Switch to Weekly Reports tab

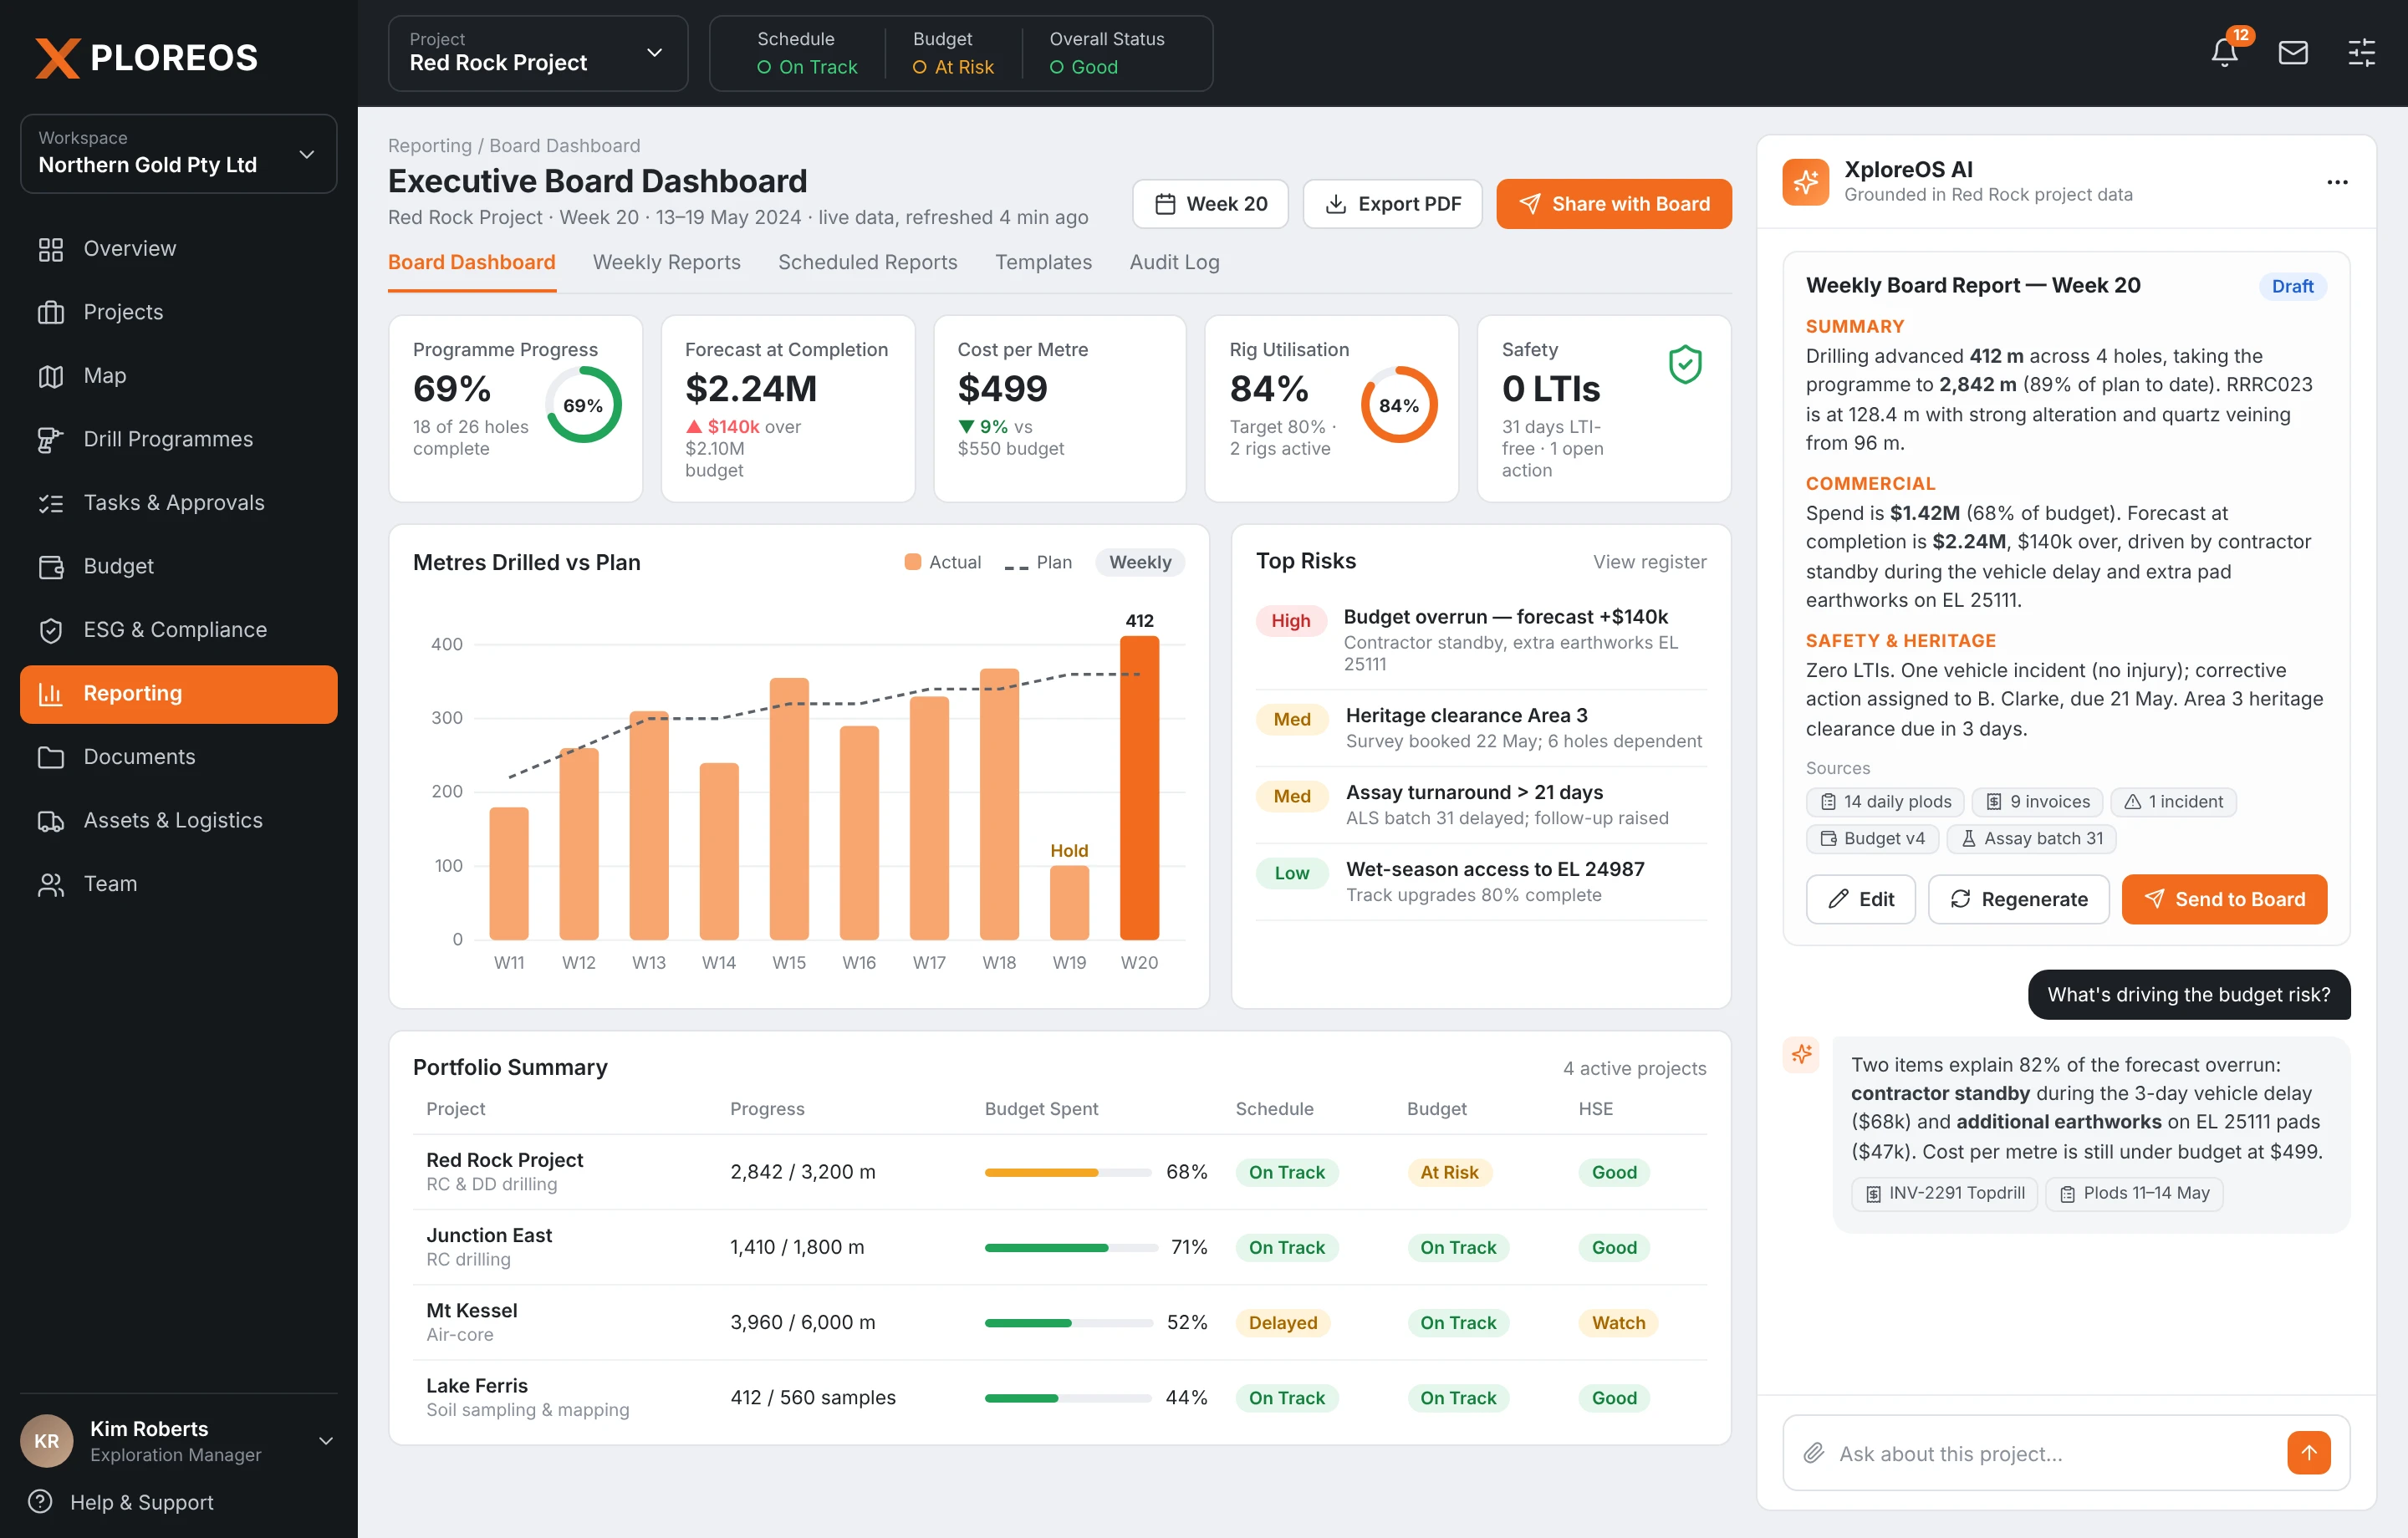[x=666, y=262]
